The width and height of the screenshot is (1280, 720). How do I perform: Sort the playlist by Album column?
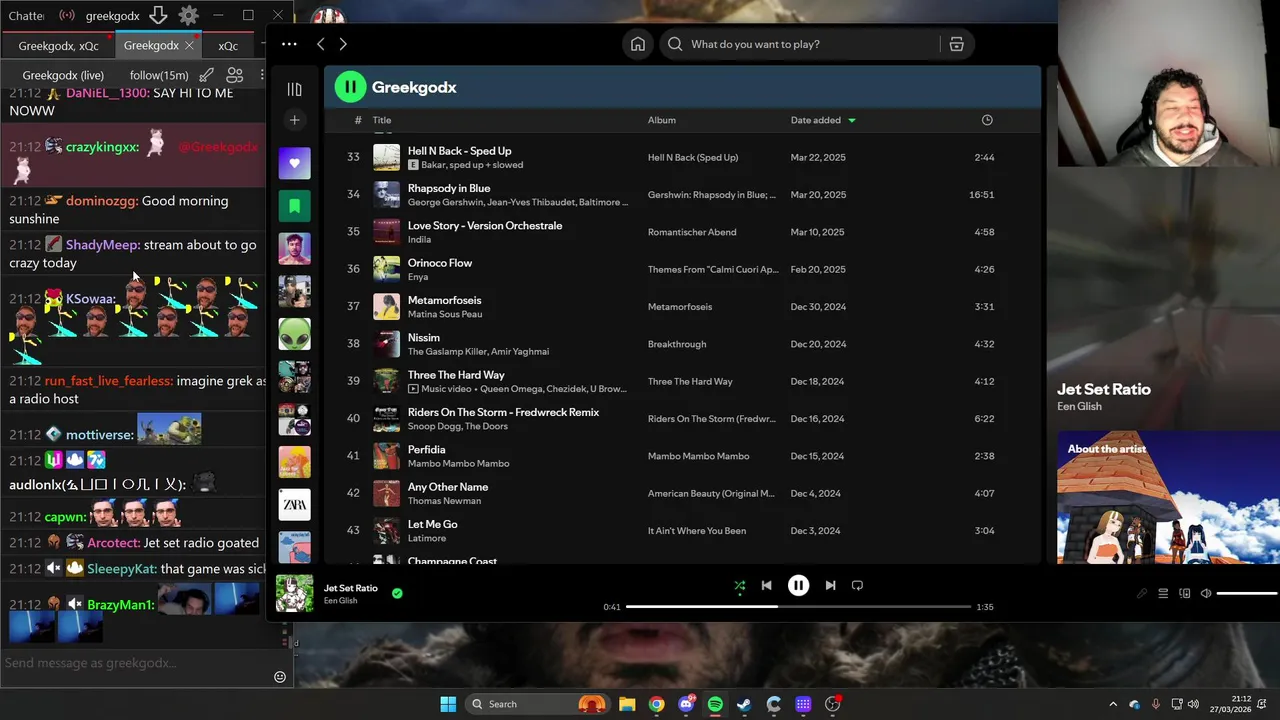[x=662, y=120]
